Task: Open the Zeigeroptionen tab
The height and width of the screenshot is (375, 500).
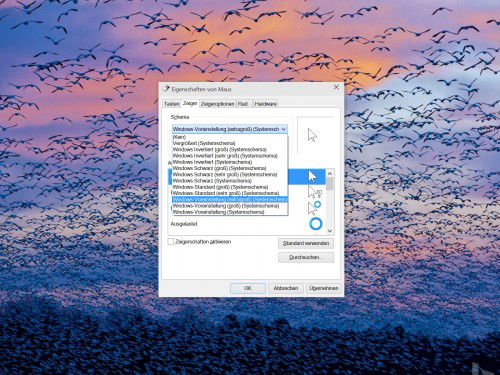Action: click(217, 104)
